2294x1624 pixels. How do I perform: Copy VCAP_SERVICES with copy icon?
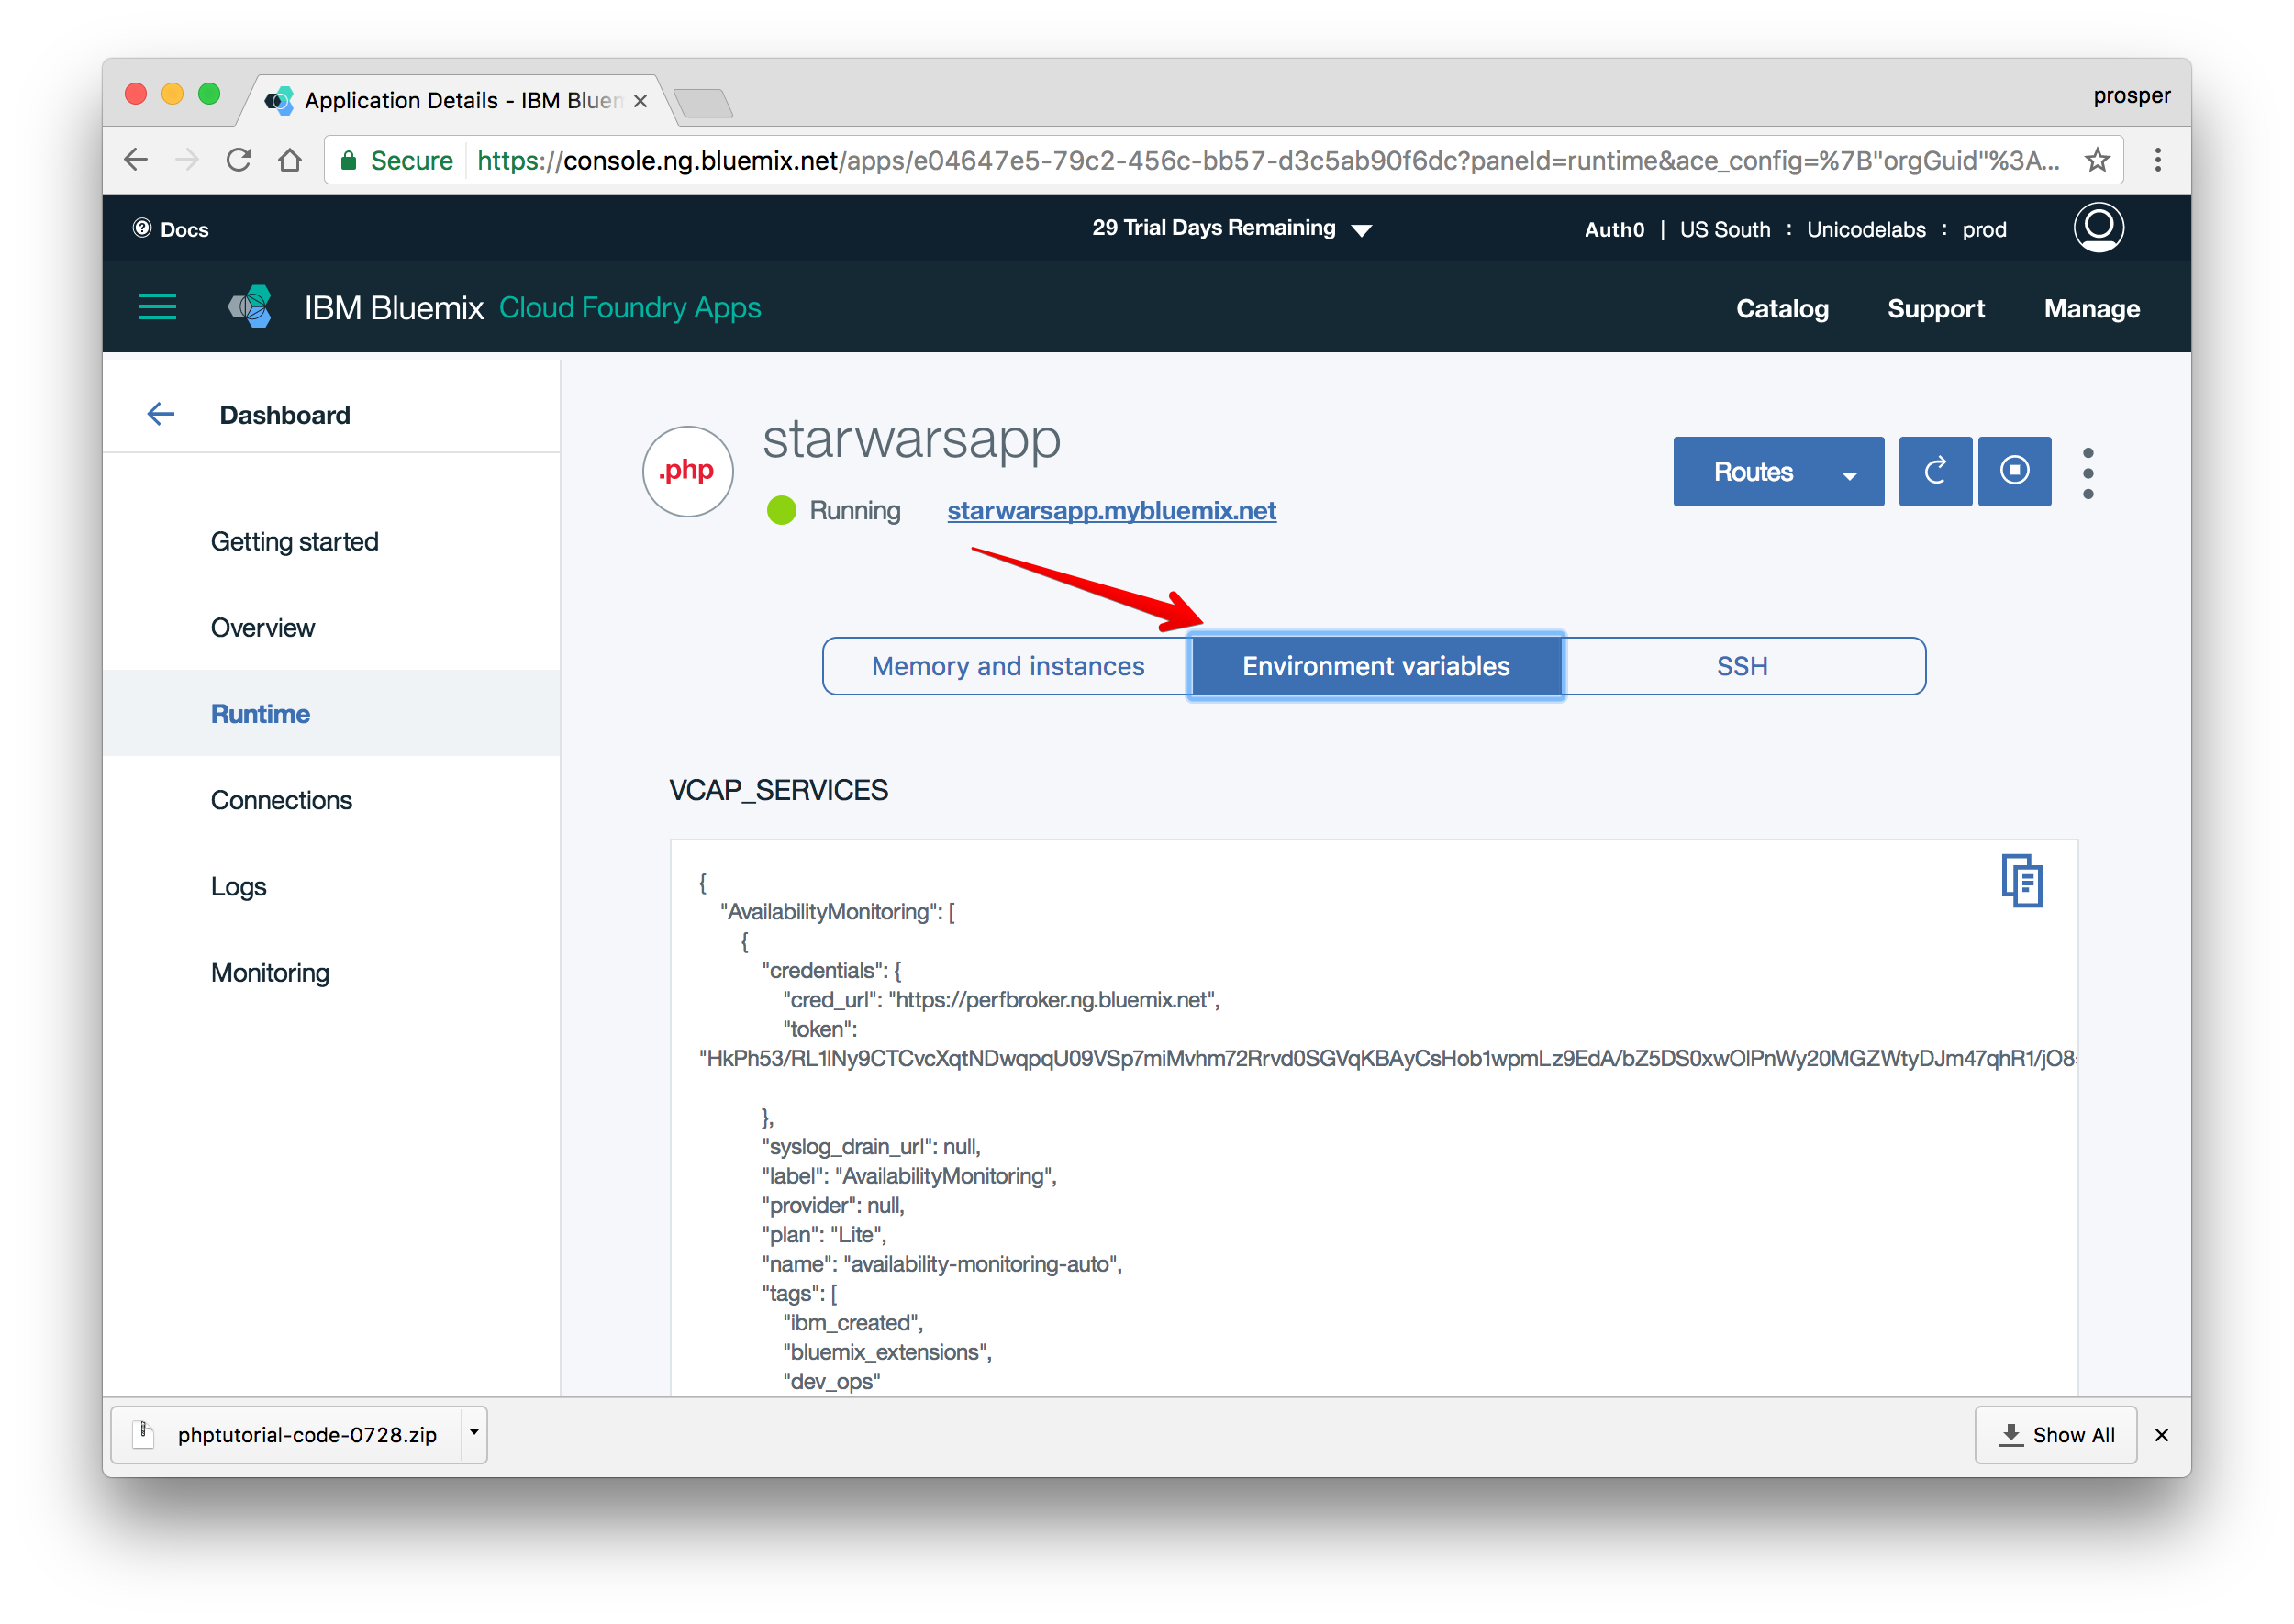pos(2021,881)
